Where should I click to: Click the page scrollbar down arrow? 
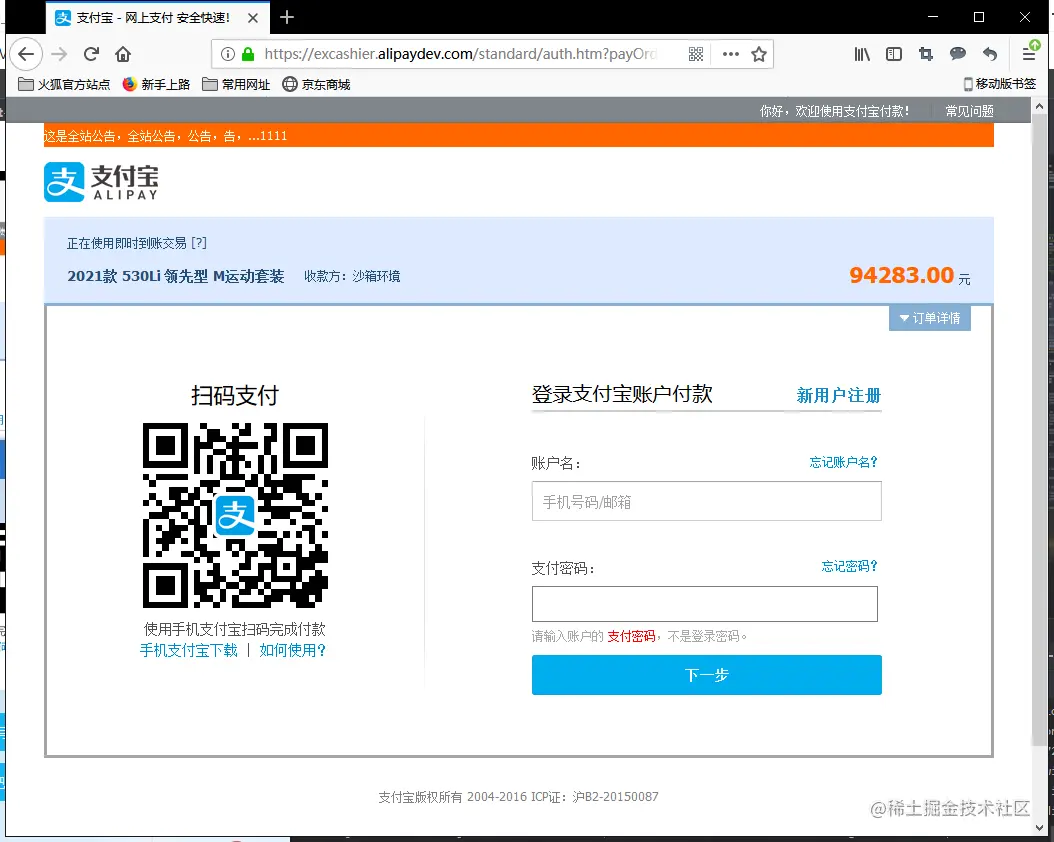[x=1039, y=828]
